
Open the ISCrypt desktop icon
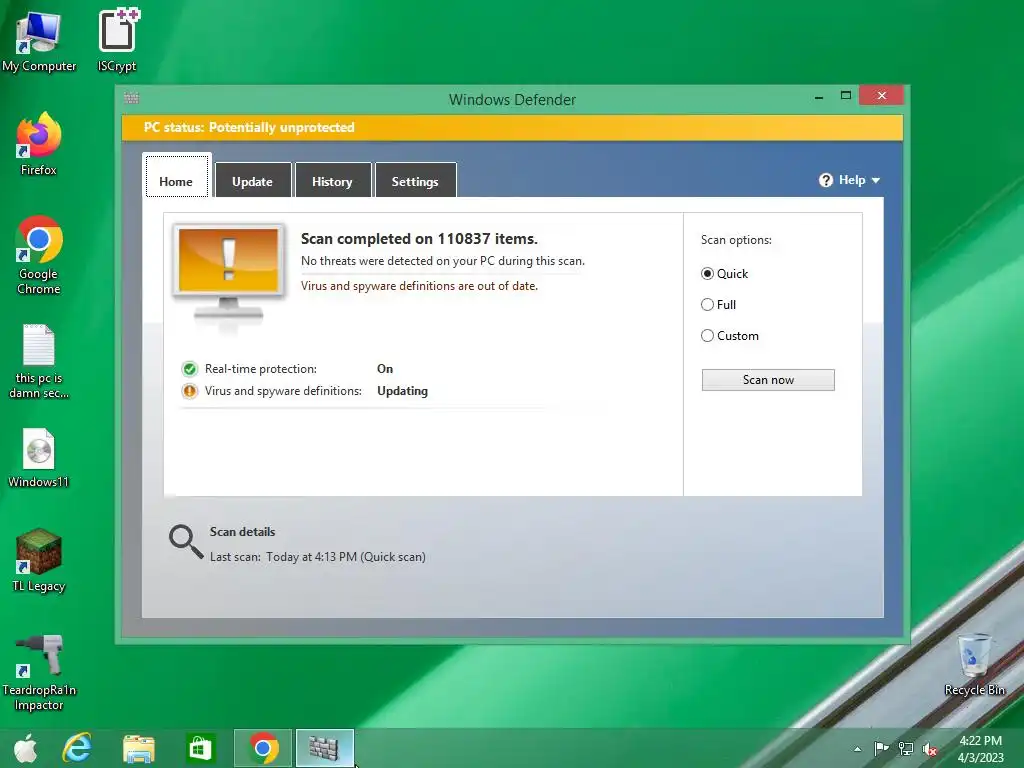point(118,39)
